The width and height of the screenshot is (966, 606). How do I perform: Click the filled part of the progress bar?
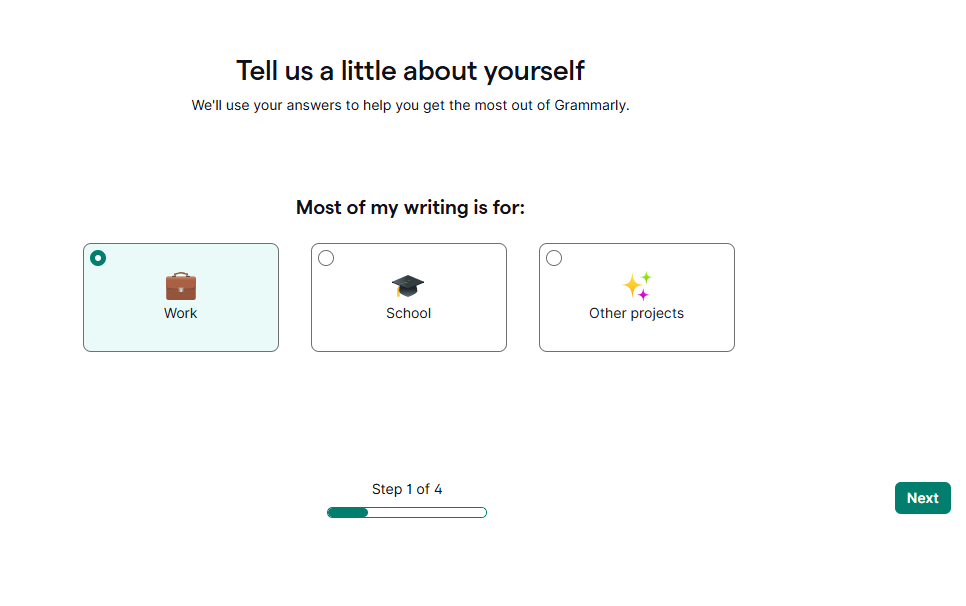coord(348,513)
